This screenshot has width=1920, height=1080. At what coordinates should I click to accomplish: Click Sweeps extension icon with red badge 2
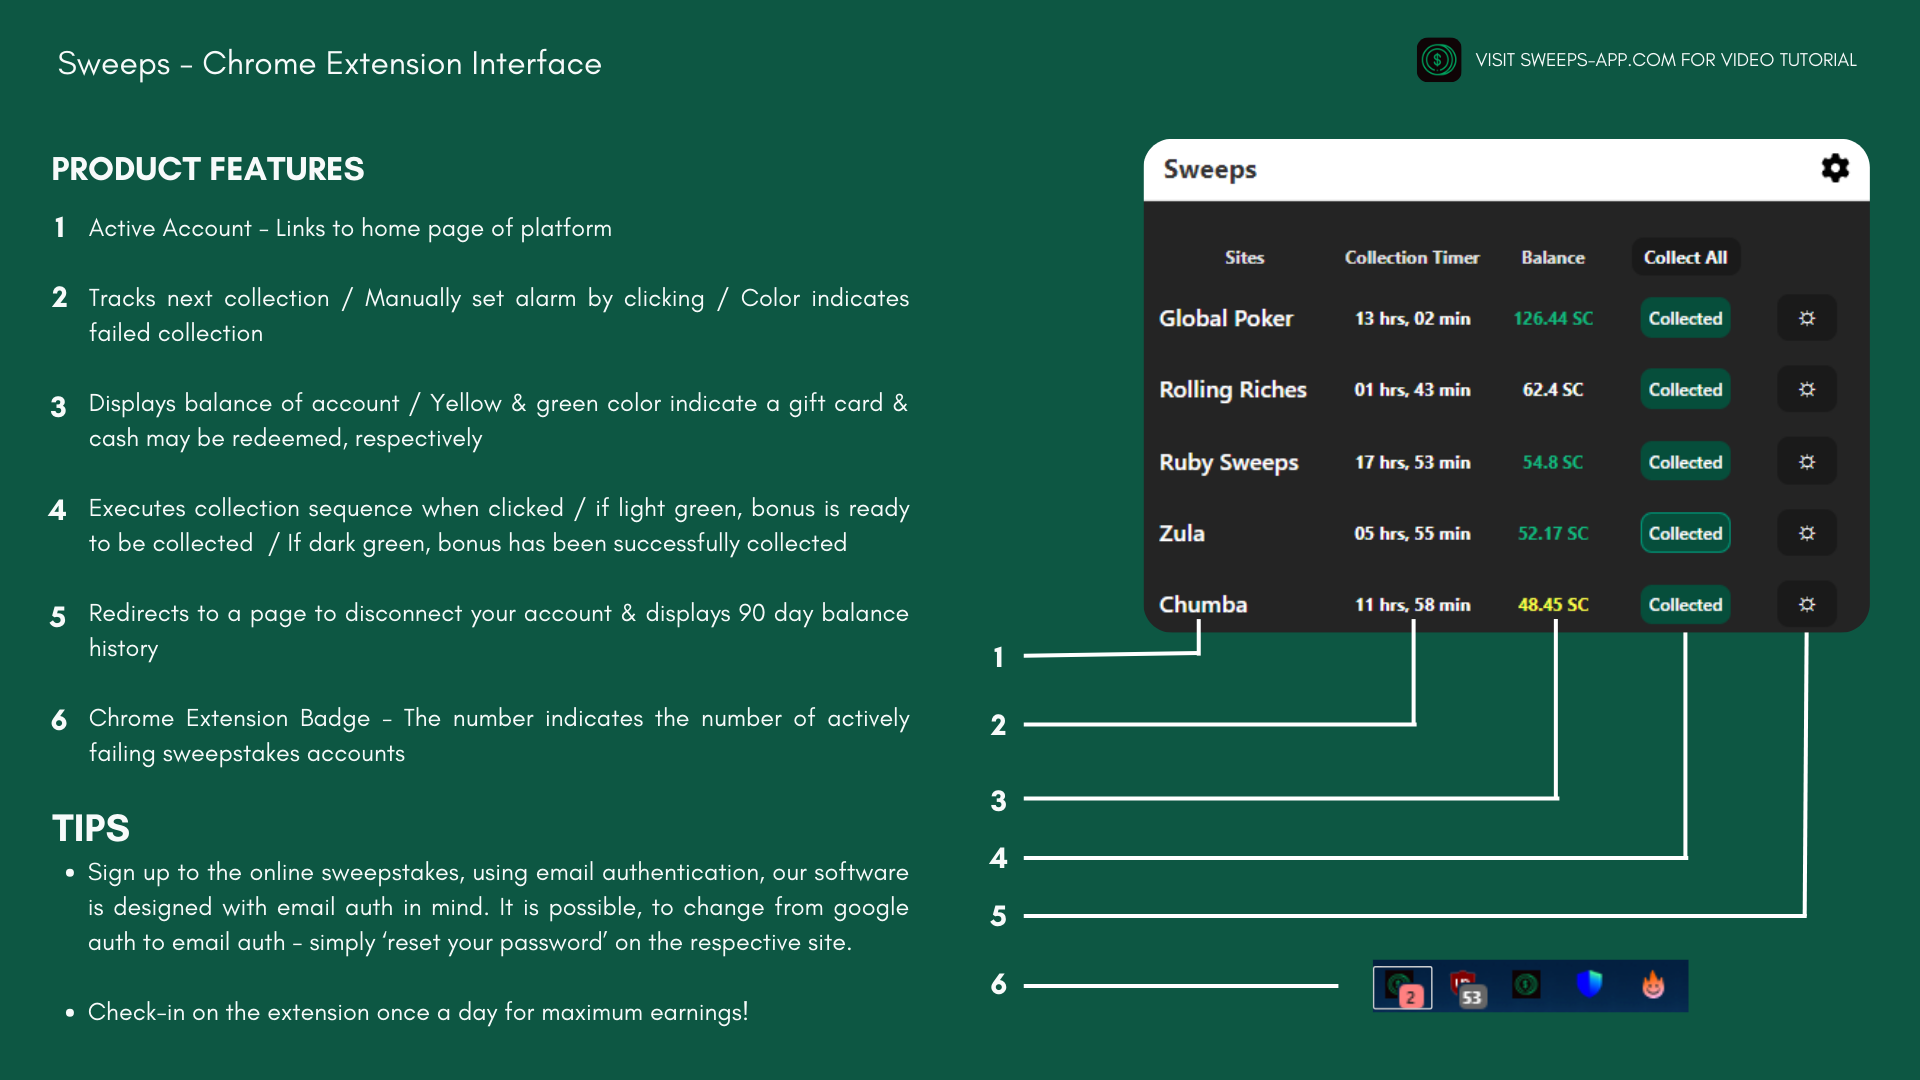coord(1403,987)
